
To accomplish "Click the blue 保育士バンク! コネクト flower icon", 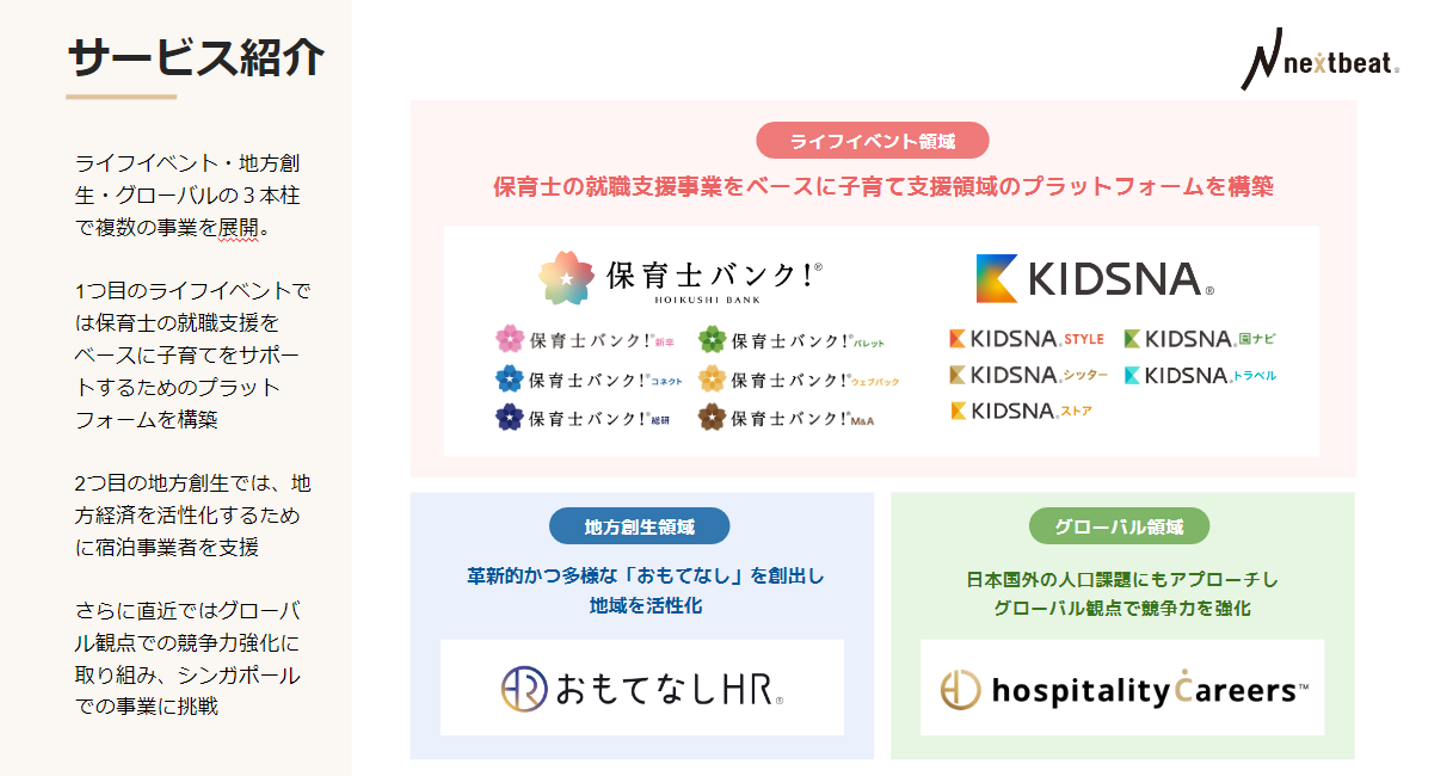I will tap(510, 378).
